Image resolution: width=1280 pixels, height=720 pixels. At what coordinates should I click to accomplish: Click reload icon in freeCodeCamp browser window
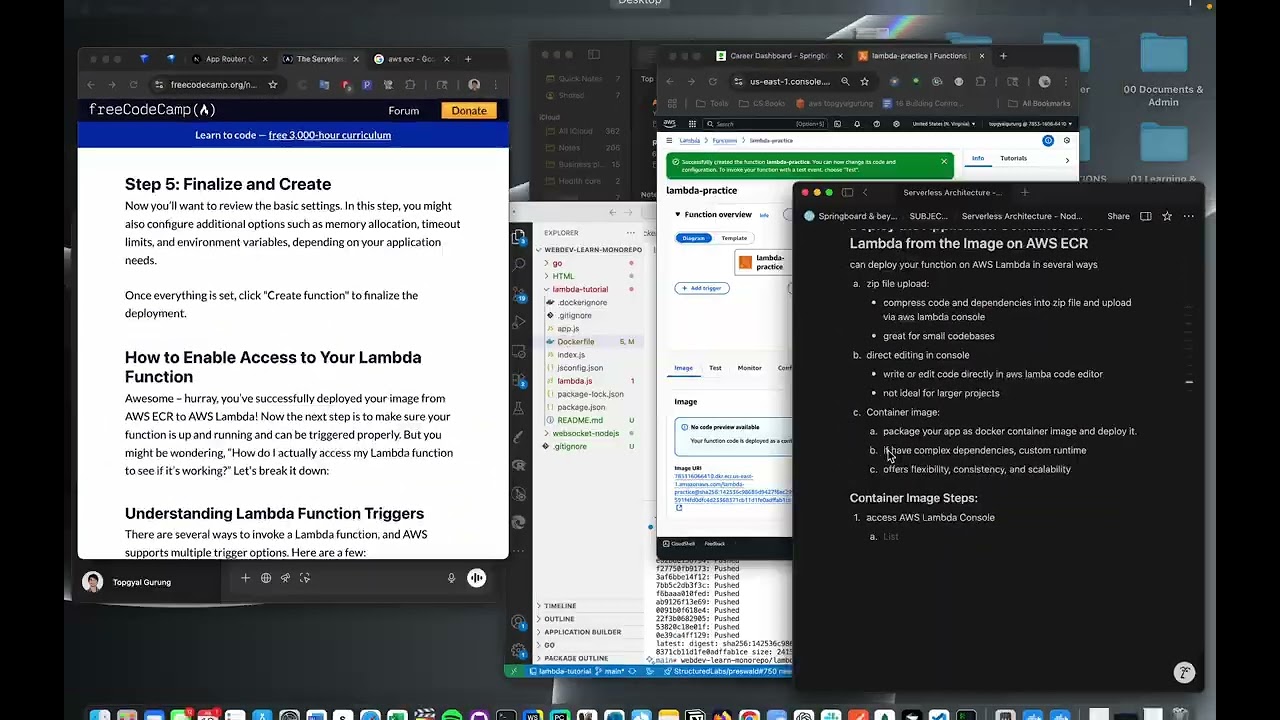pyautogui.click(x=135, y=85)
